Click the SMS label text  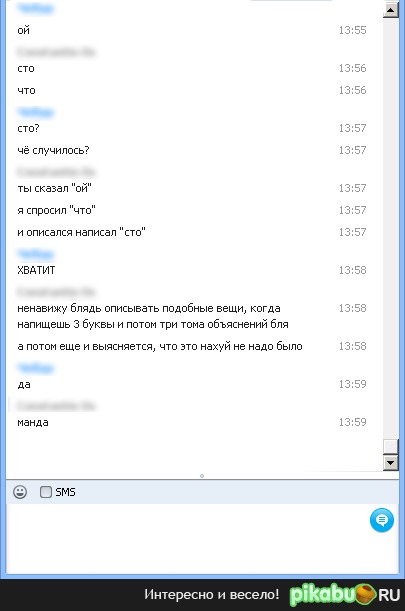65,492
